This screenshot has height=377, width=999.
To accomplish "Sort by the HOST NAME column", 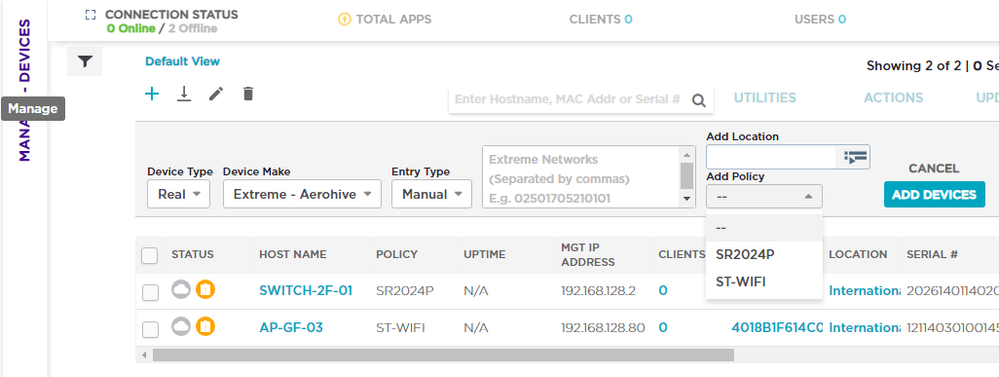I will pos(292,255).
